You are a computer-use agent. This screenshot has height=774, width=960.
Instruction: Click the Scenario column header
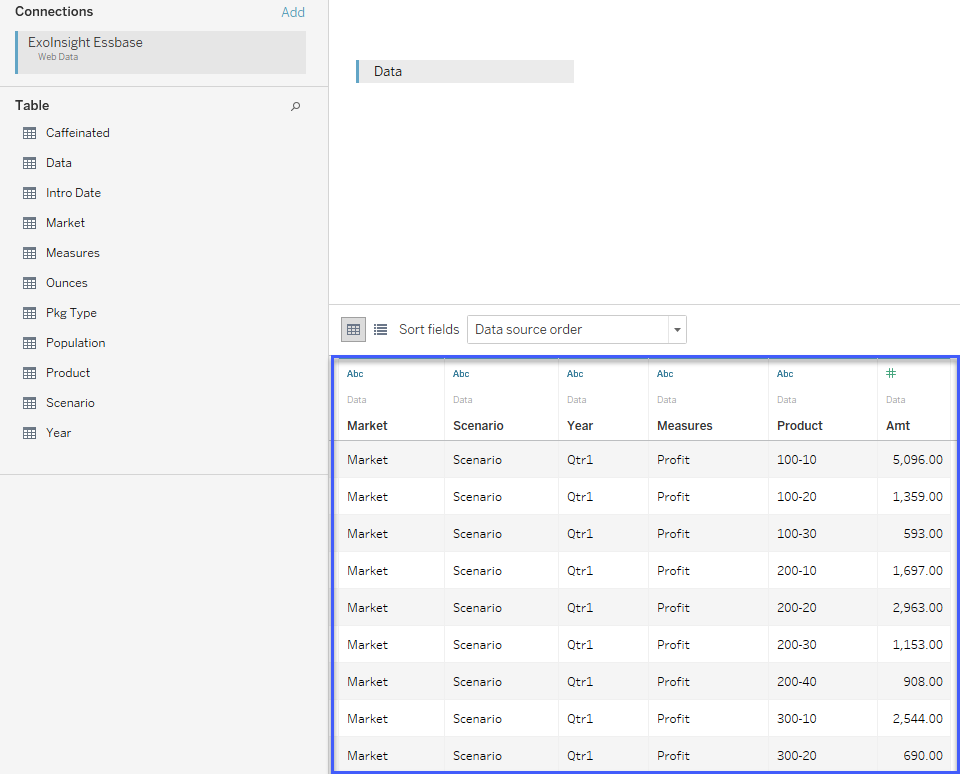coord(478,426)
